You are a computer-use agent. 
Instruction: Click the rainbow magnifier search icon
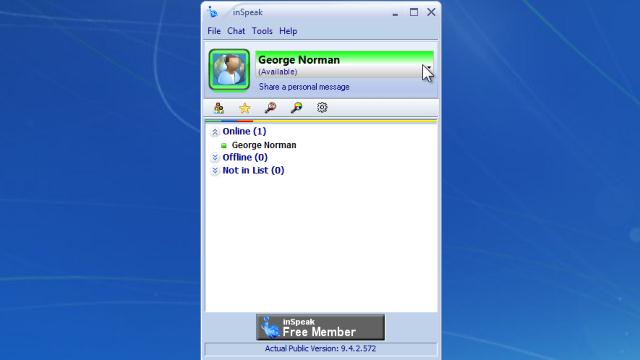click(x=296, y=108)
